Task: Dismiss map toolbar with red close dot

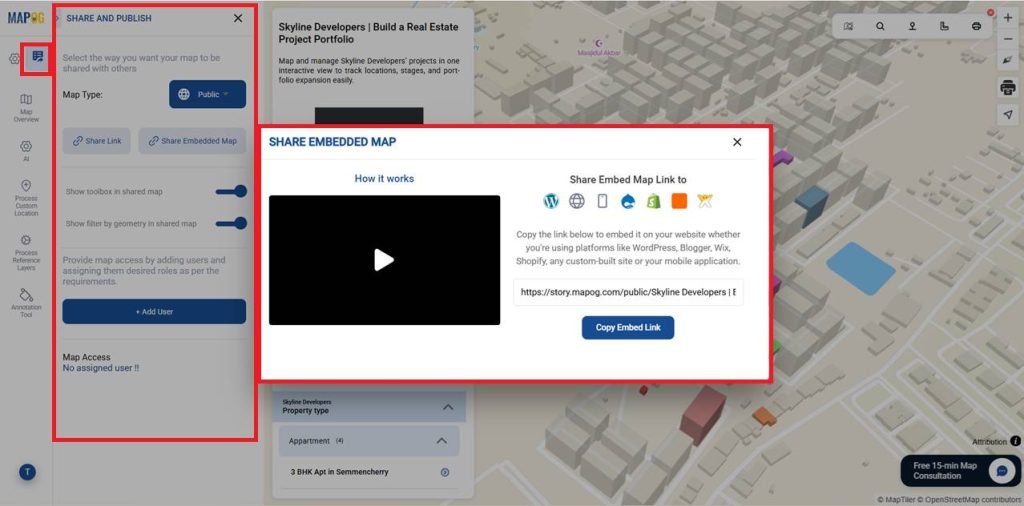Action: coord(991,12)
